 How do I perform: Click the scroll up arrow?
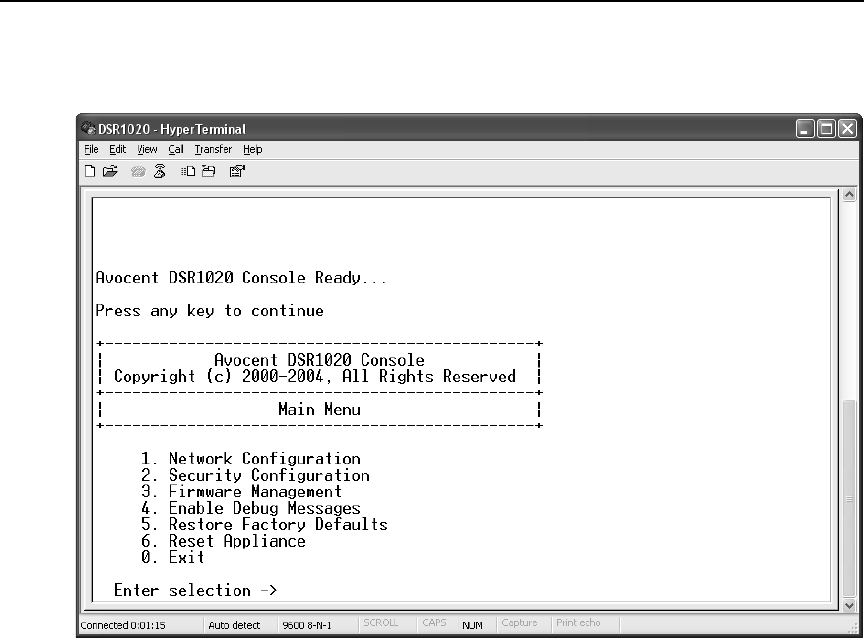(x=849, y=194)
